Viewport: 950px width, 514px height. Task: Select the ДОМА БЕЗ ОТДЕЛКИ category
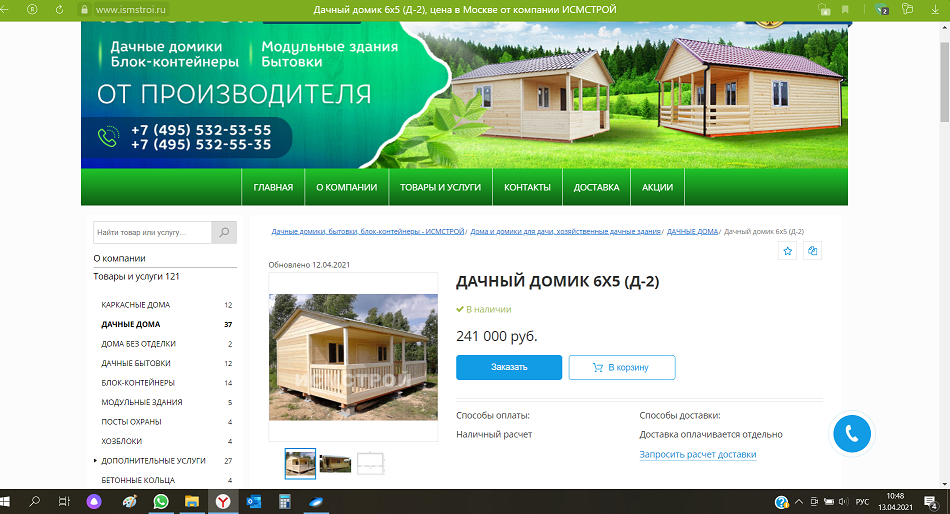point(138,344)
